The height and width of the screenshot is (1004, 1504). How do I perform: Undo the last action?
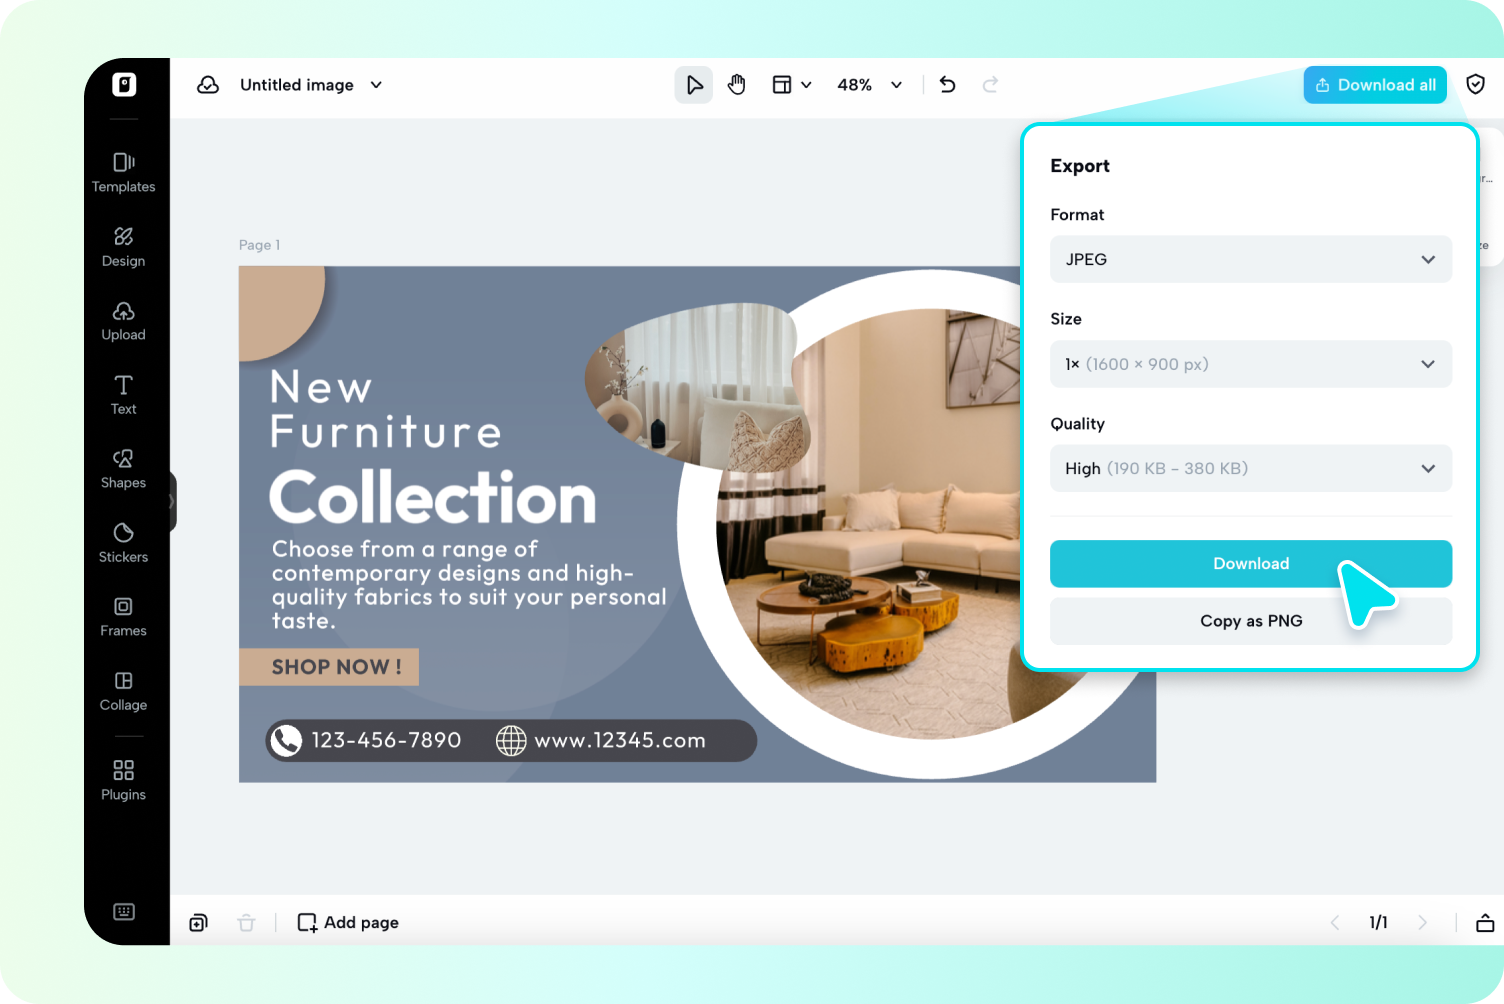(x=948, y=85)
